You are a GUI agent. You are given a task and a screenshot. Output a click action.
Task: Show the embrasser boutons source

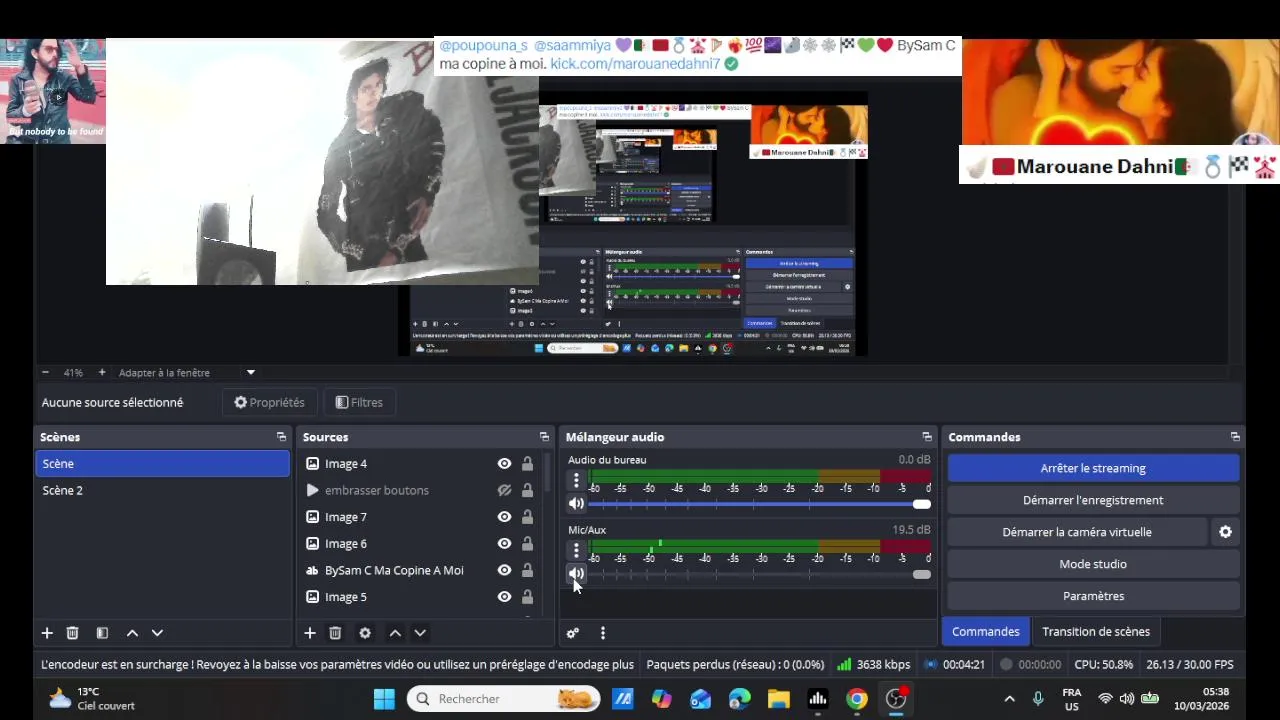pos(504,490)
